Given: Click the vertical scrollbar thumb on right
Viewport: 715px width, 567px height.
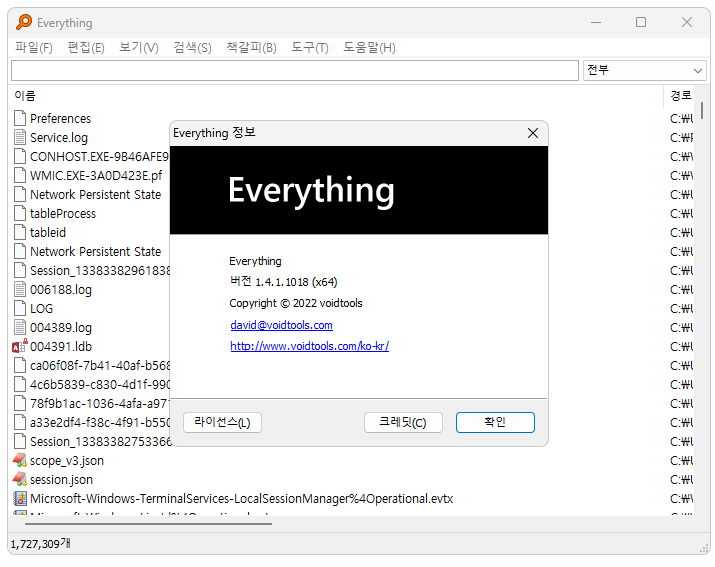Looking at the screenshot, I should tap(702, 110).
